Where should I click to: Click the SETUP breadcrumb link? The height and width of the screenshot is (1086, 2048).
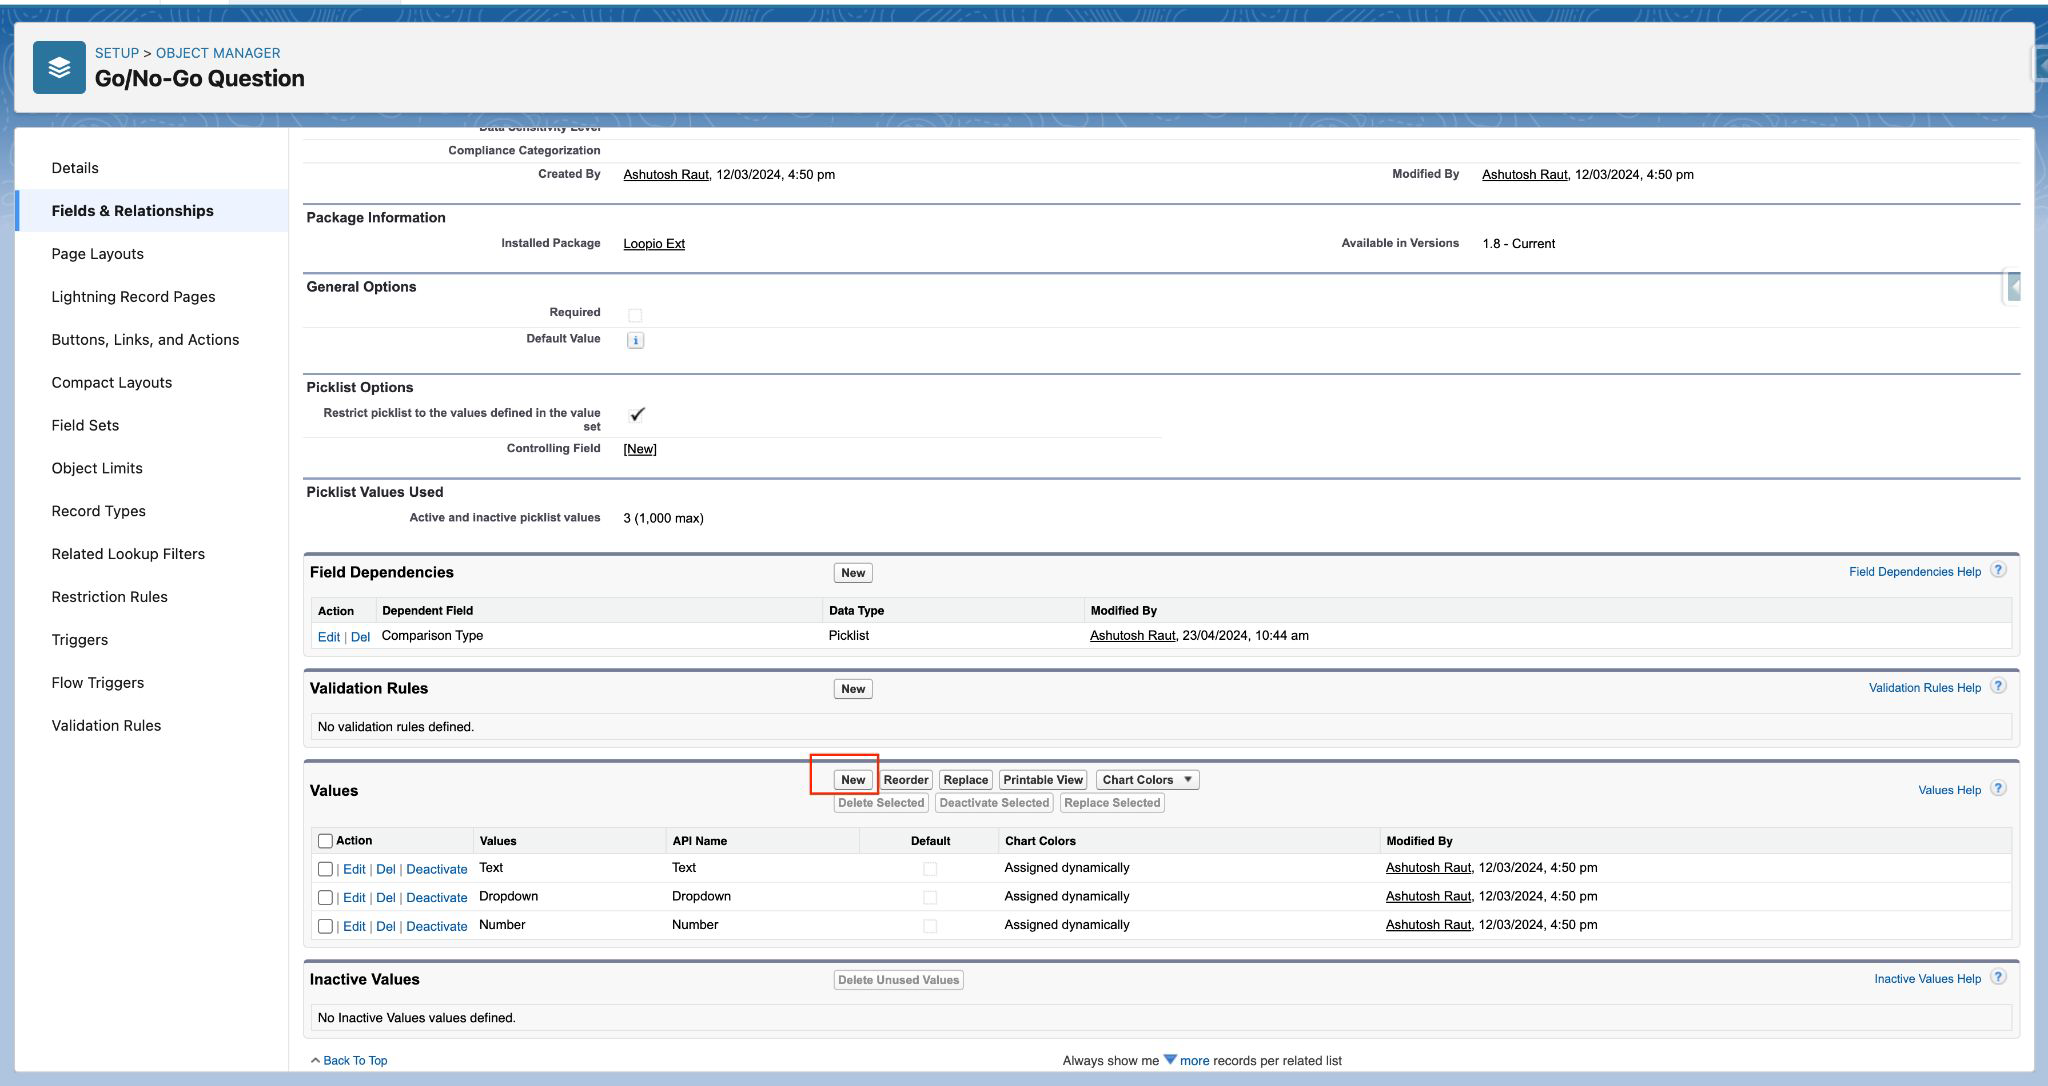click(x=117, y=53)
